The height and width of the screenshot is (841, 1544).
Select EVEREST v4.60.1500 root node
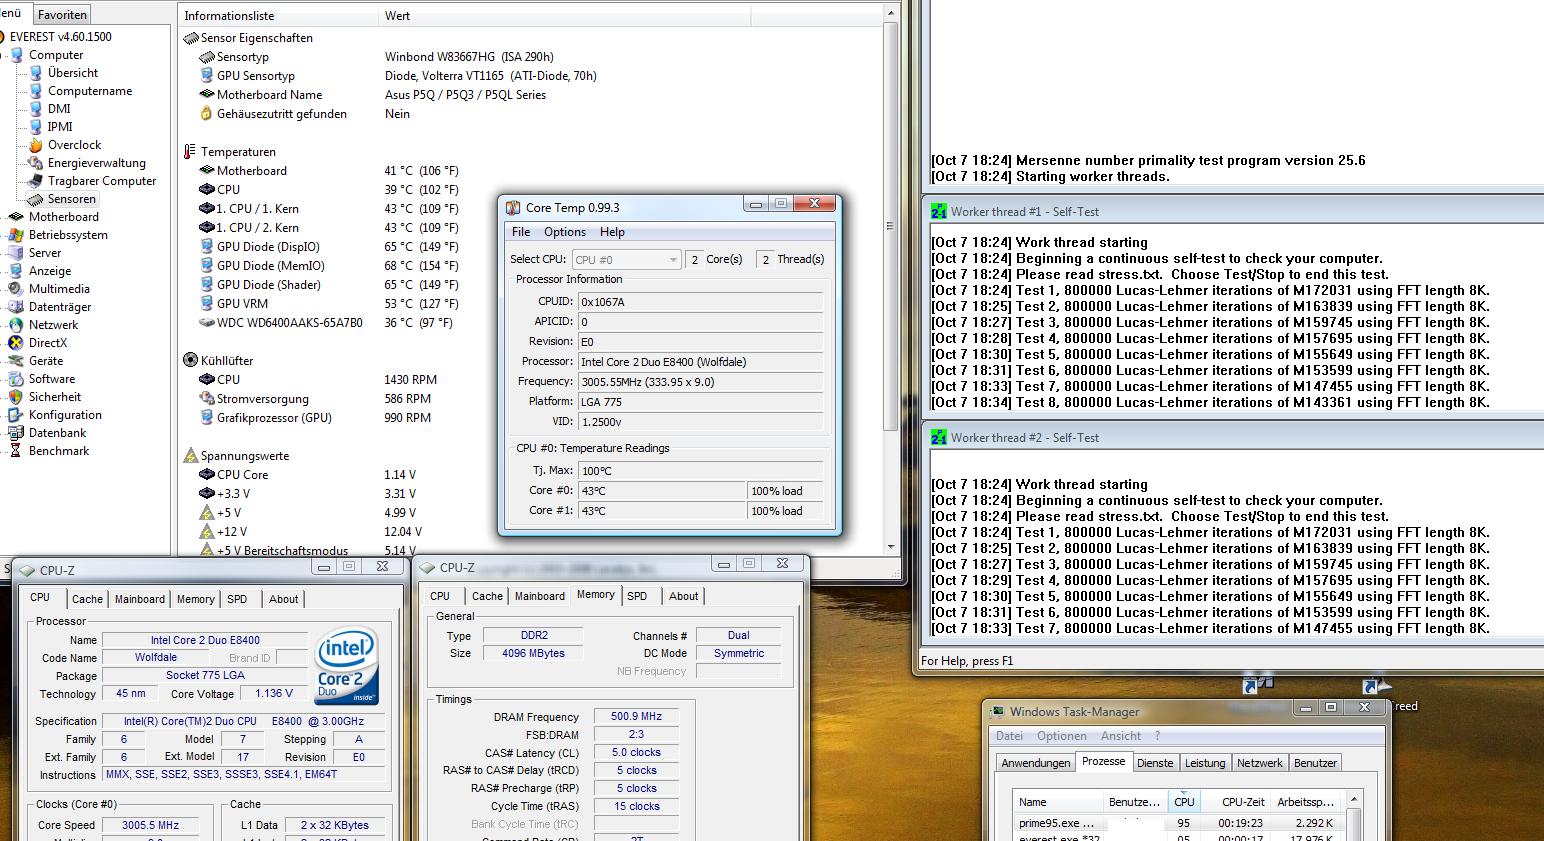pyautogui.click(x=60, y=37)
